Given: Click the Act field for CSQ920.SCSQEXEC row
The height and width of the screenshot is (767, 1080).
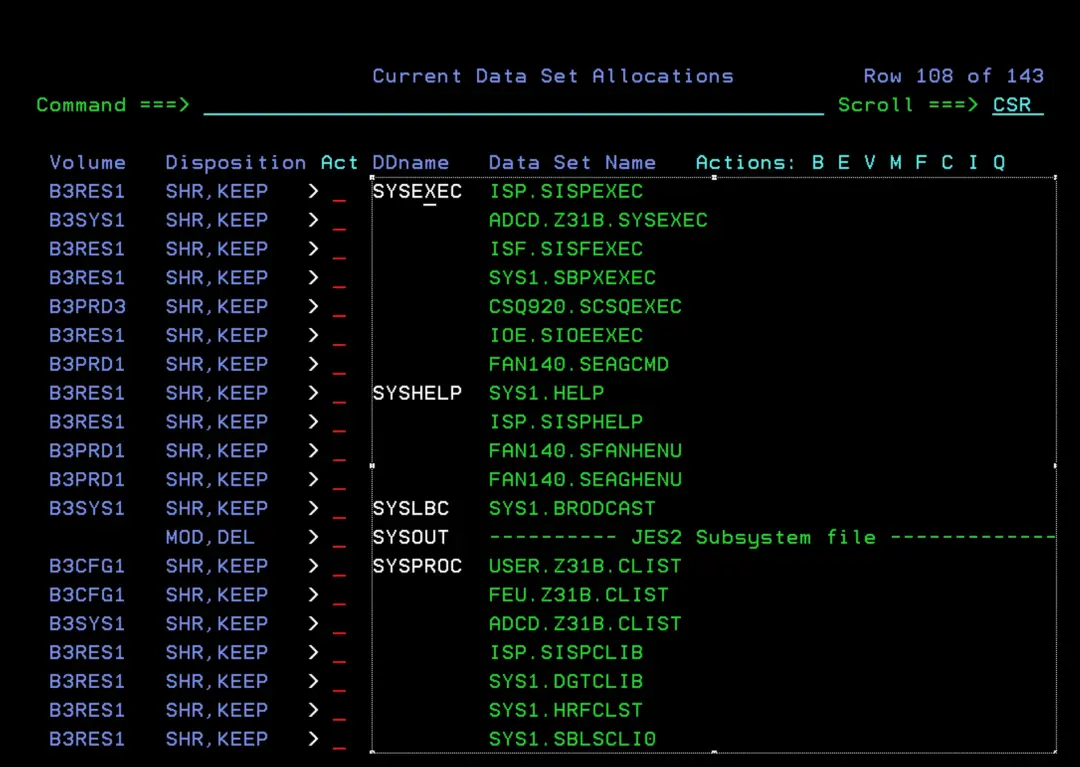Looking at the screenshot, I should click(x=339, y=308).
